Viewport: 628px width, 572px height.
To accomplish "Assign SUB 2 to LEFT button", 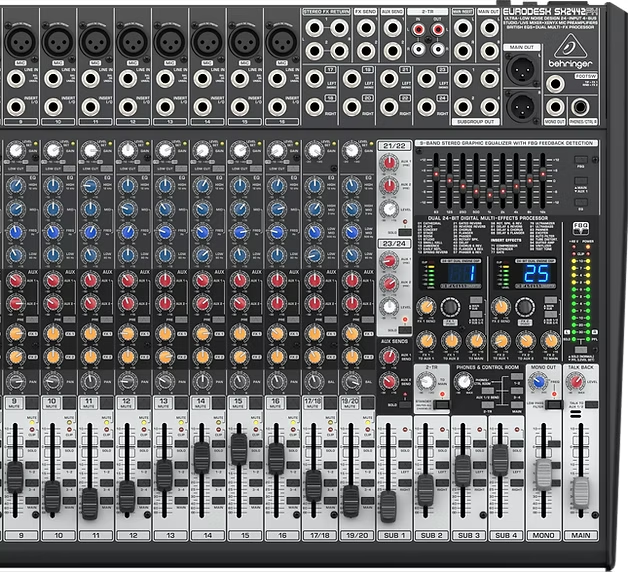I will 442,465.
